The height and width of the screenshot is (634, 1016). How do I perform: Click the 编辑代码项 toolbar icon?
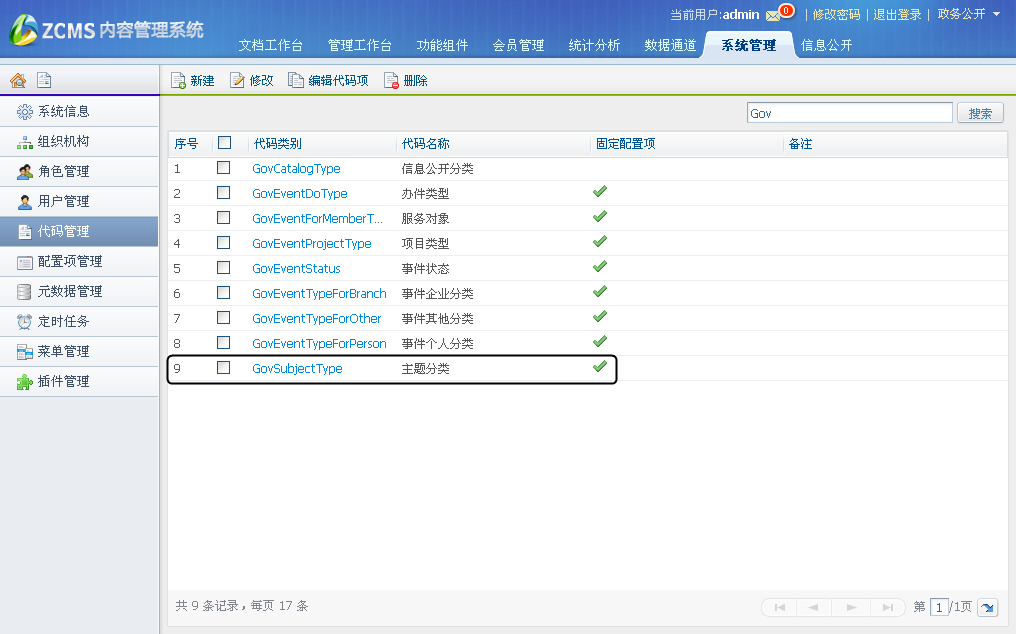(x=296, y=81)
